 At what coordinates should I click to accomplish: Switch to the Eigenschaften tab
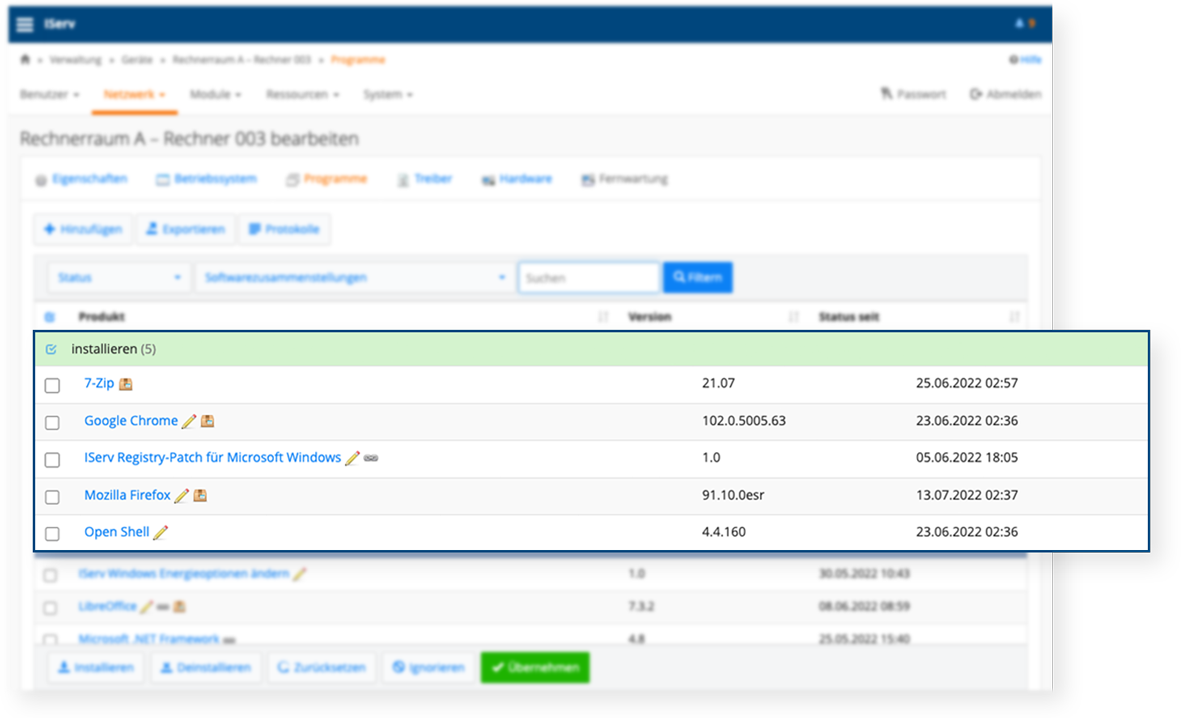[81, 179]
